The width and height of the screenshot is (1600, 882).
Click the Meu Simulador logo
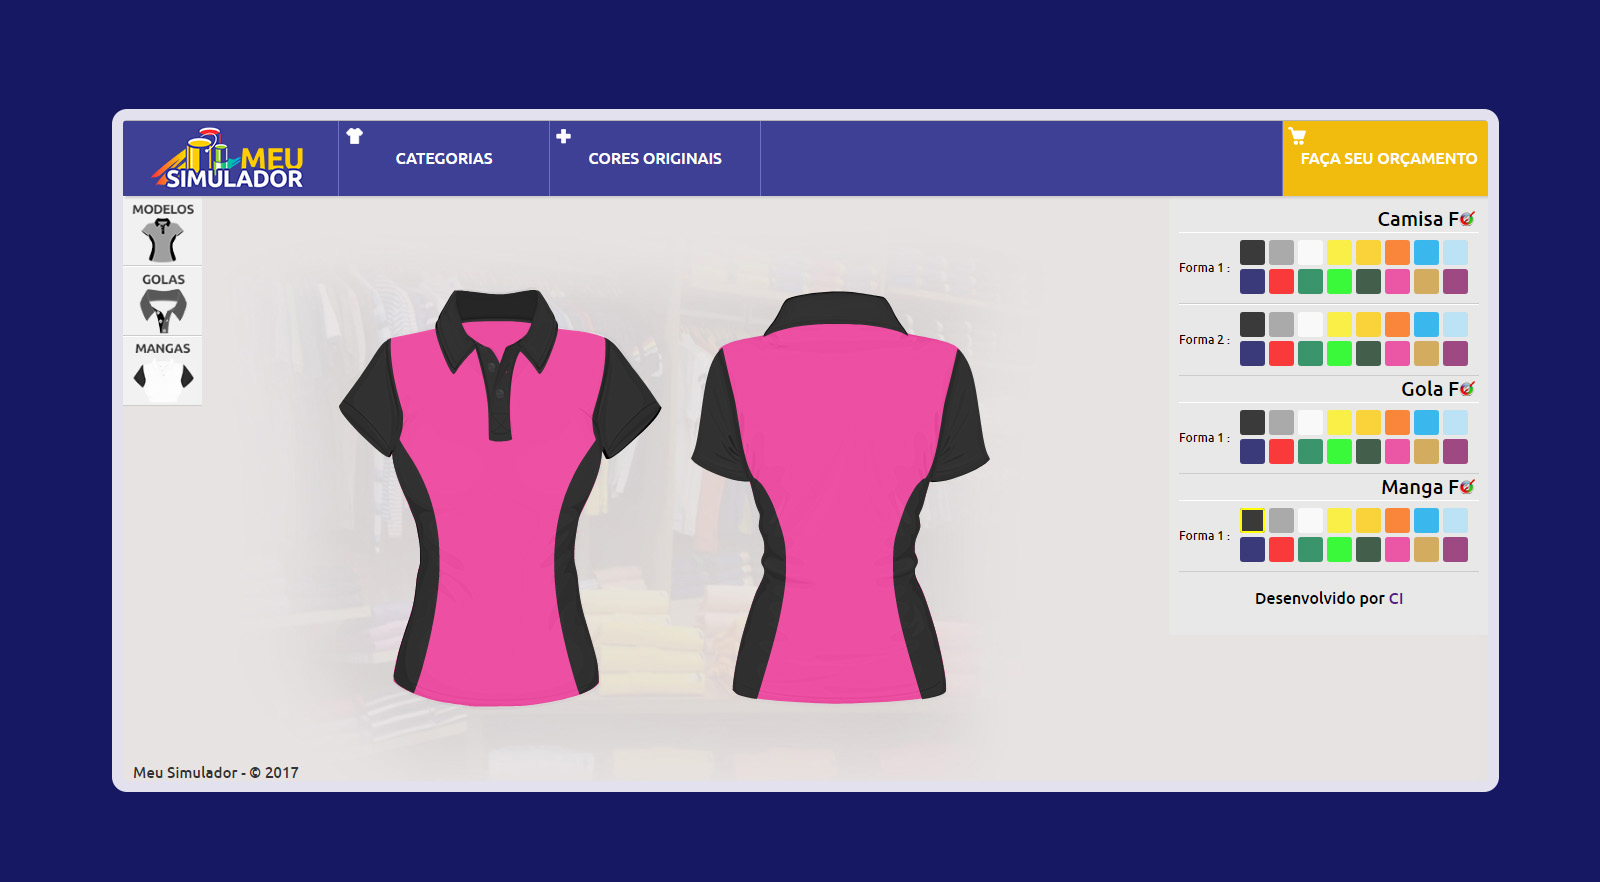tap(229, 159)
